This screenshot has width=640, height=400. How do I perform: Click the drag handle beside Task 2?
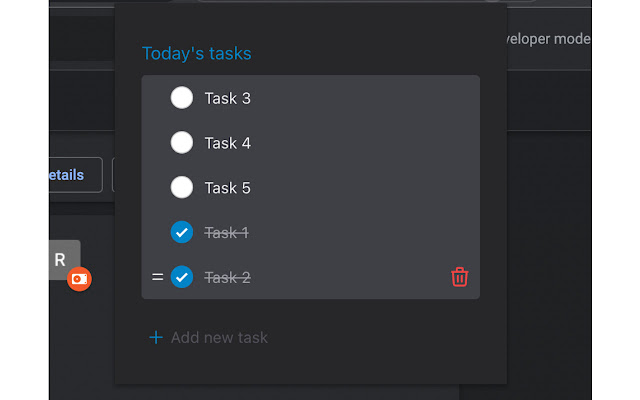[157, 277]
